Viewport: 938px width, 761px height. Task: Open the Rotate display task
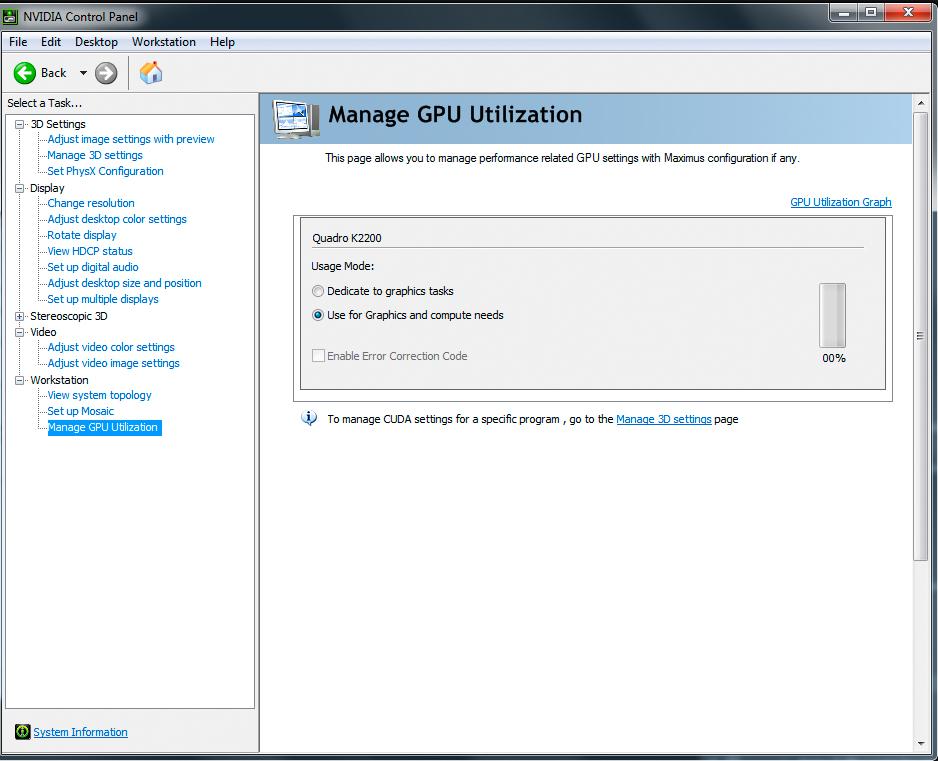(81, 235)
